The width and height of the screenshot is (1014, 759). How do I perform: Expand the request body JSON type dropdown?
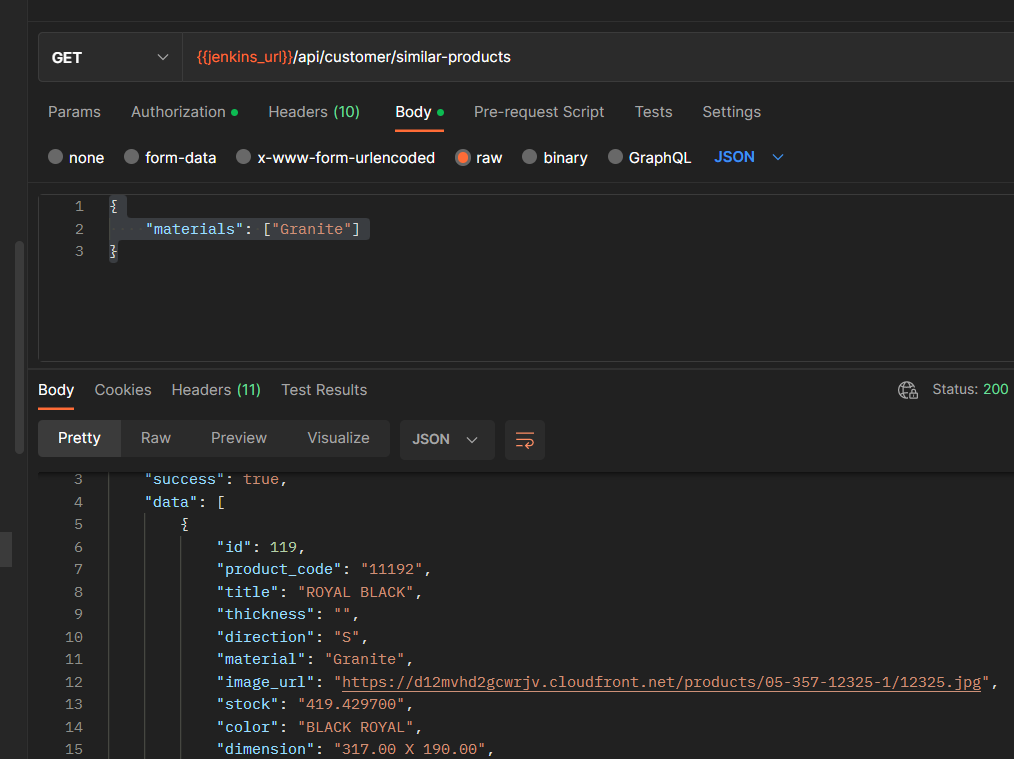[x=749, y=157]
